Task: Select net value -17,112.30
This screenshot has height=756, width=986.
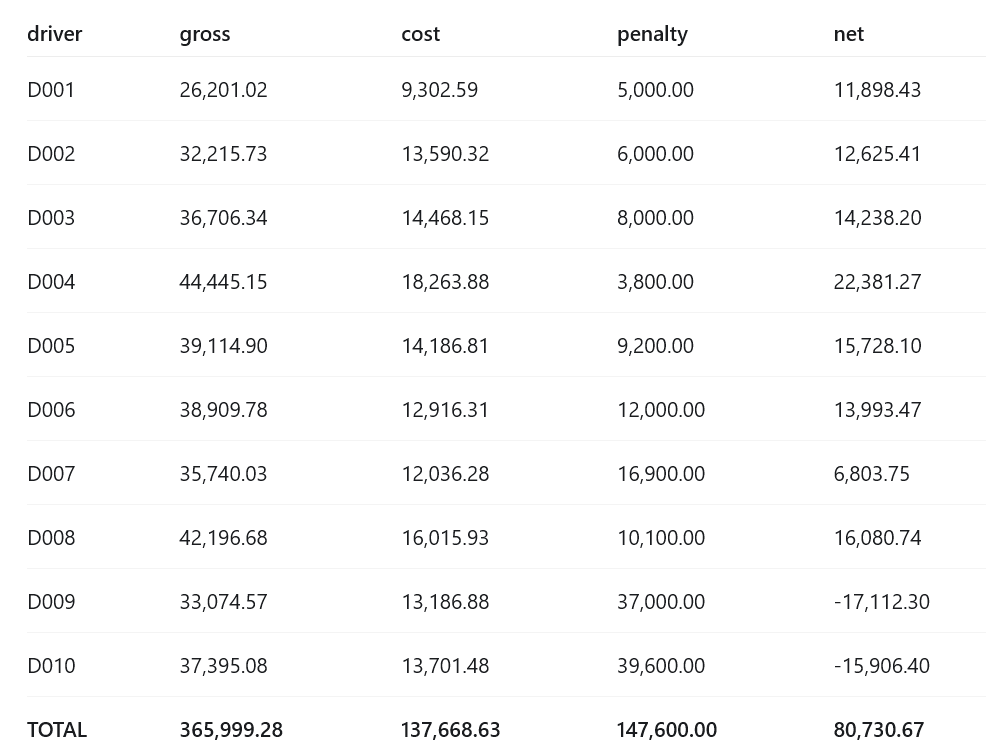Action: click(882, 602)
